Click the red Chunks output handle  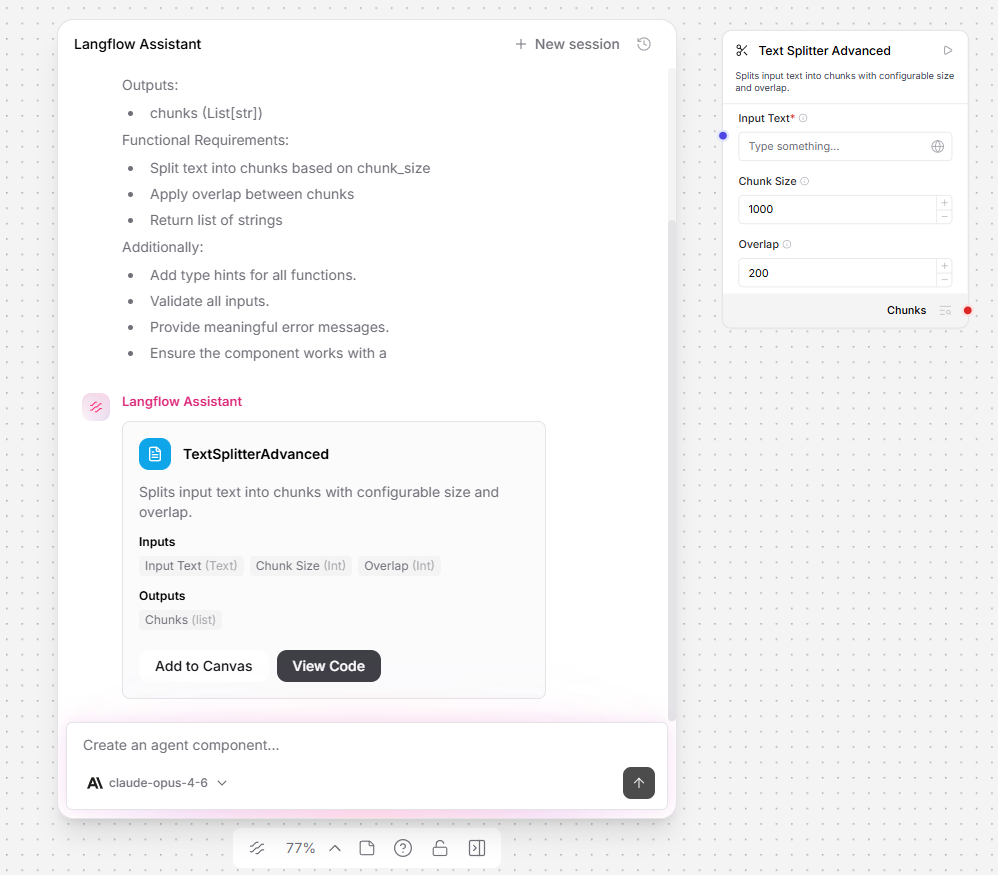pos(967,311)
